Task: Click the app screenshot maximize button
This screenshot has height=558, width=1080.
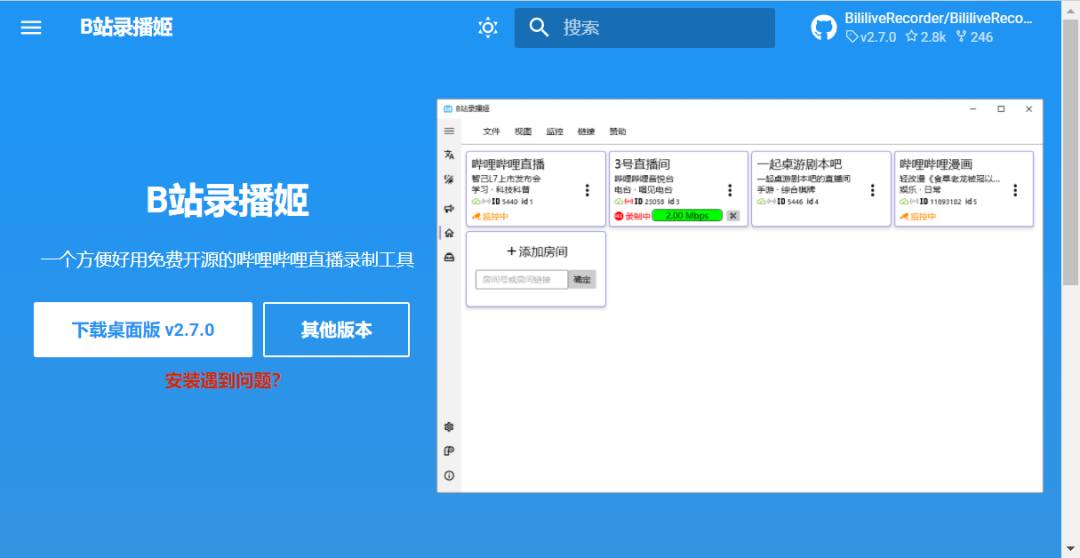Action: tap(1001, 109)
